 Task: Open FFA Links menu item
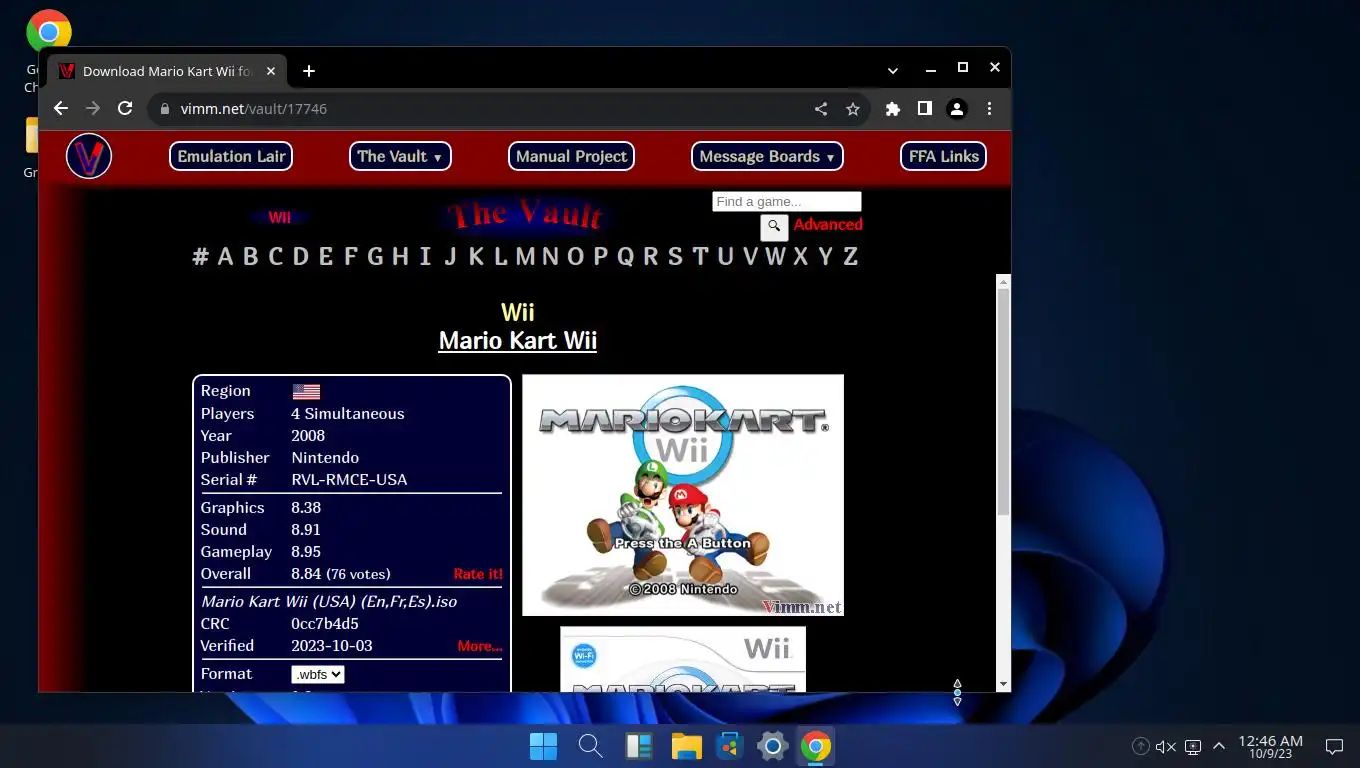click(943, 156)
